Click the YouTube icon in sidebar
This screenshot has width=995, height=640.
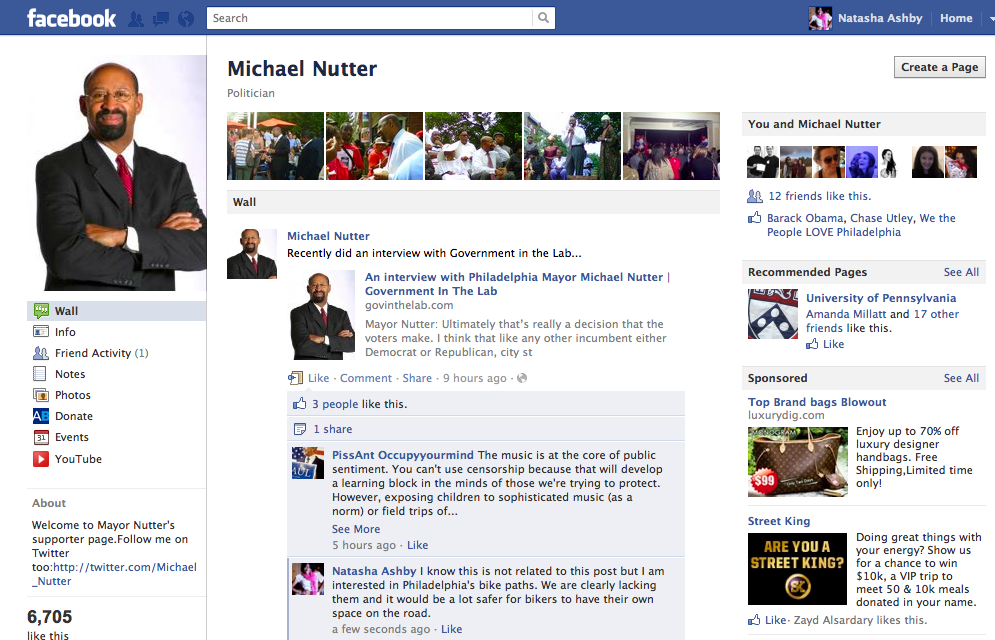click(x=41, y=459)
